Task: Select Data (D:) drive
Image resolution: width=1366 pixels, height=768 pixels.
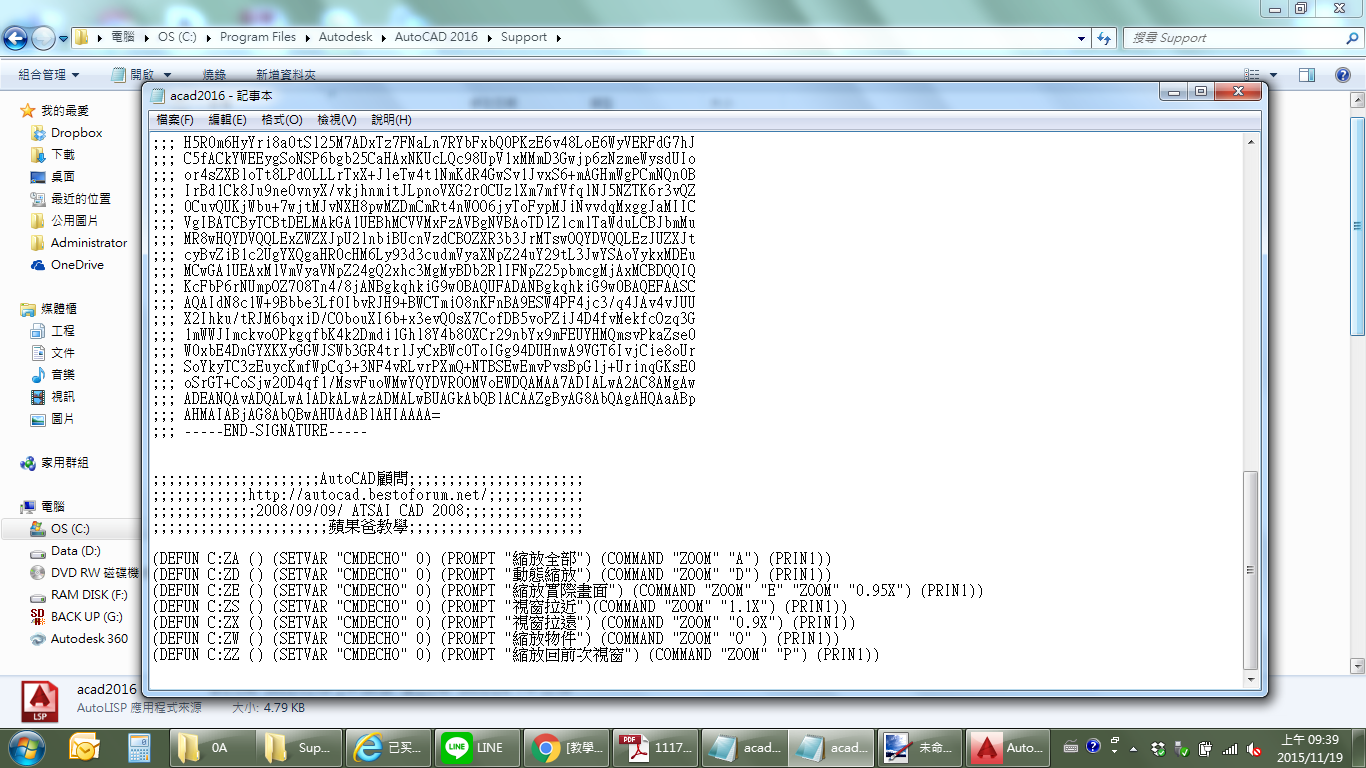Action: coord(76,550)
